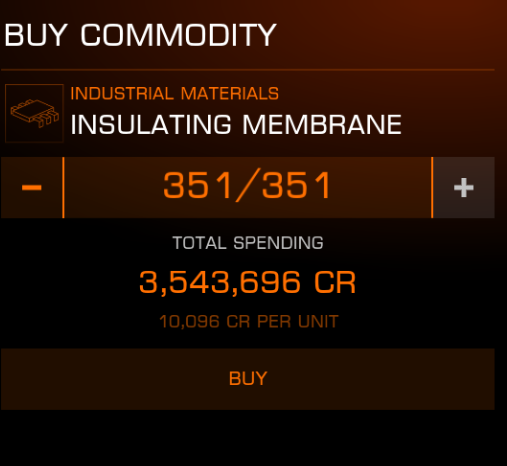
Task: Click the TOTAL SPENDING label
Action: [x=248, y=242]
